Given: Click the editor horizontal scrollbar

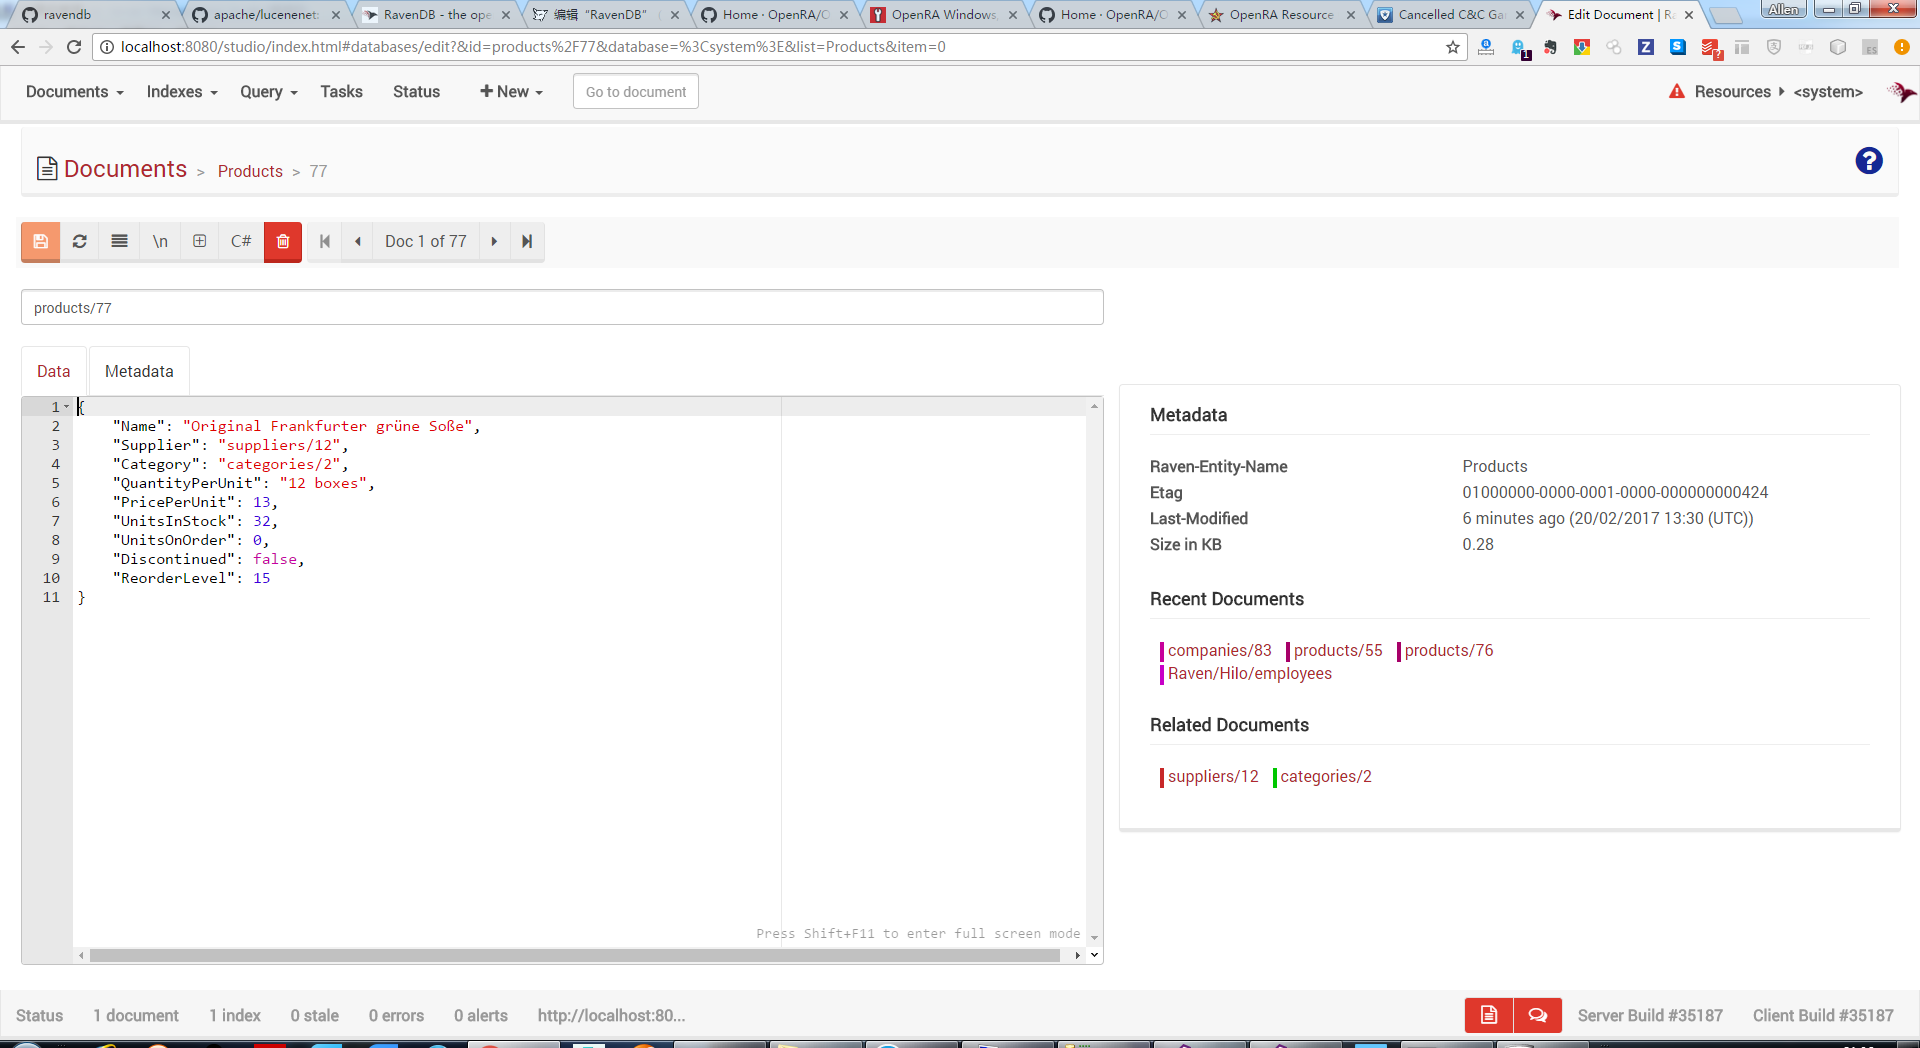Looking at the screenshot, I should point(574,956).
